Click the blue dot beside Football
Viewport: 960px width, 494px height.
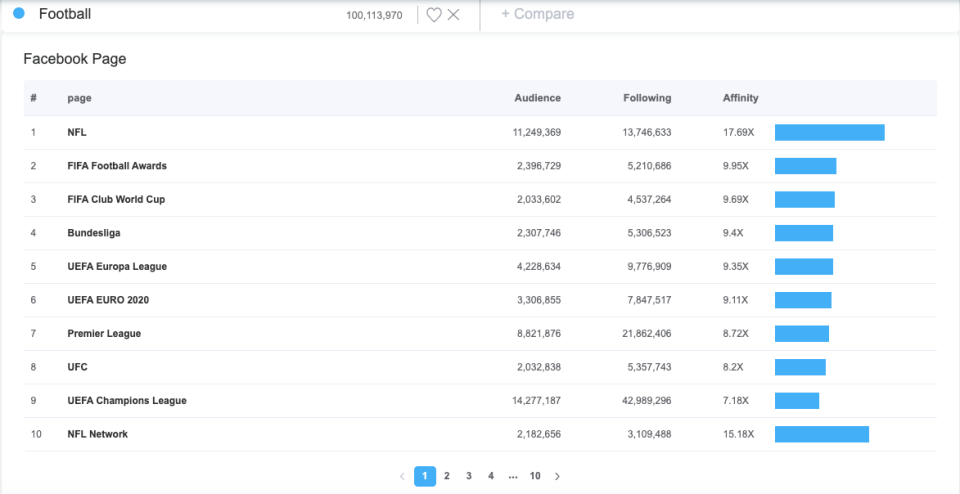pos(19,13)
